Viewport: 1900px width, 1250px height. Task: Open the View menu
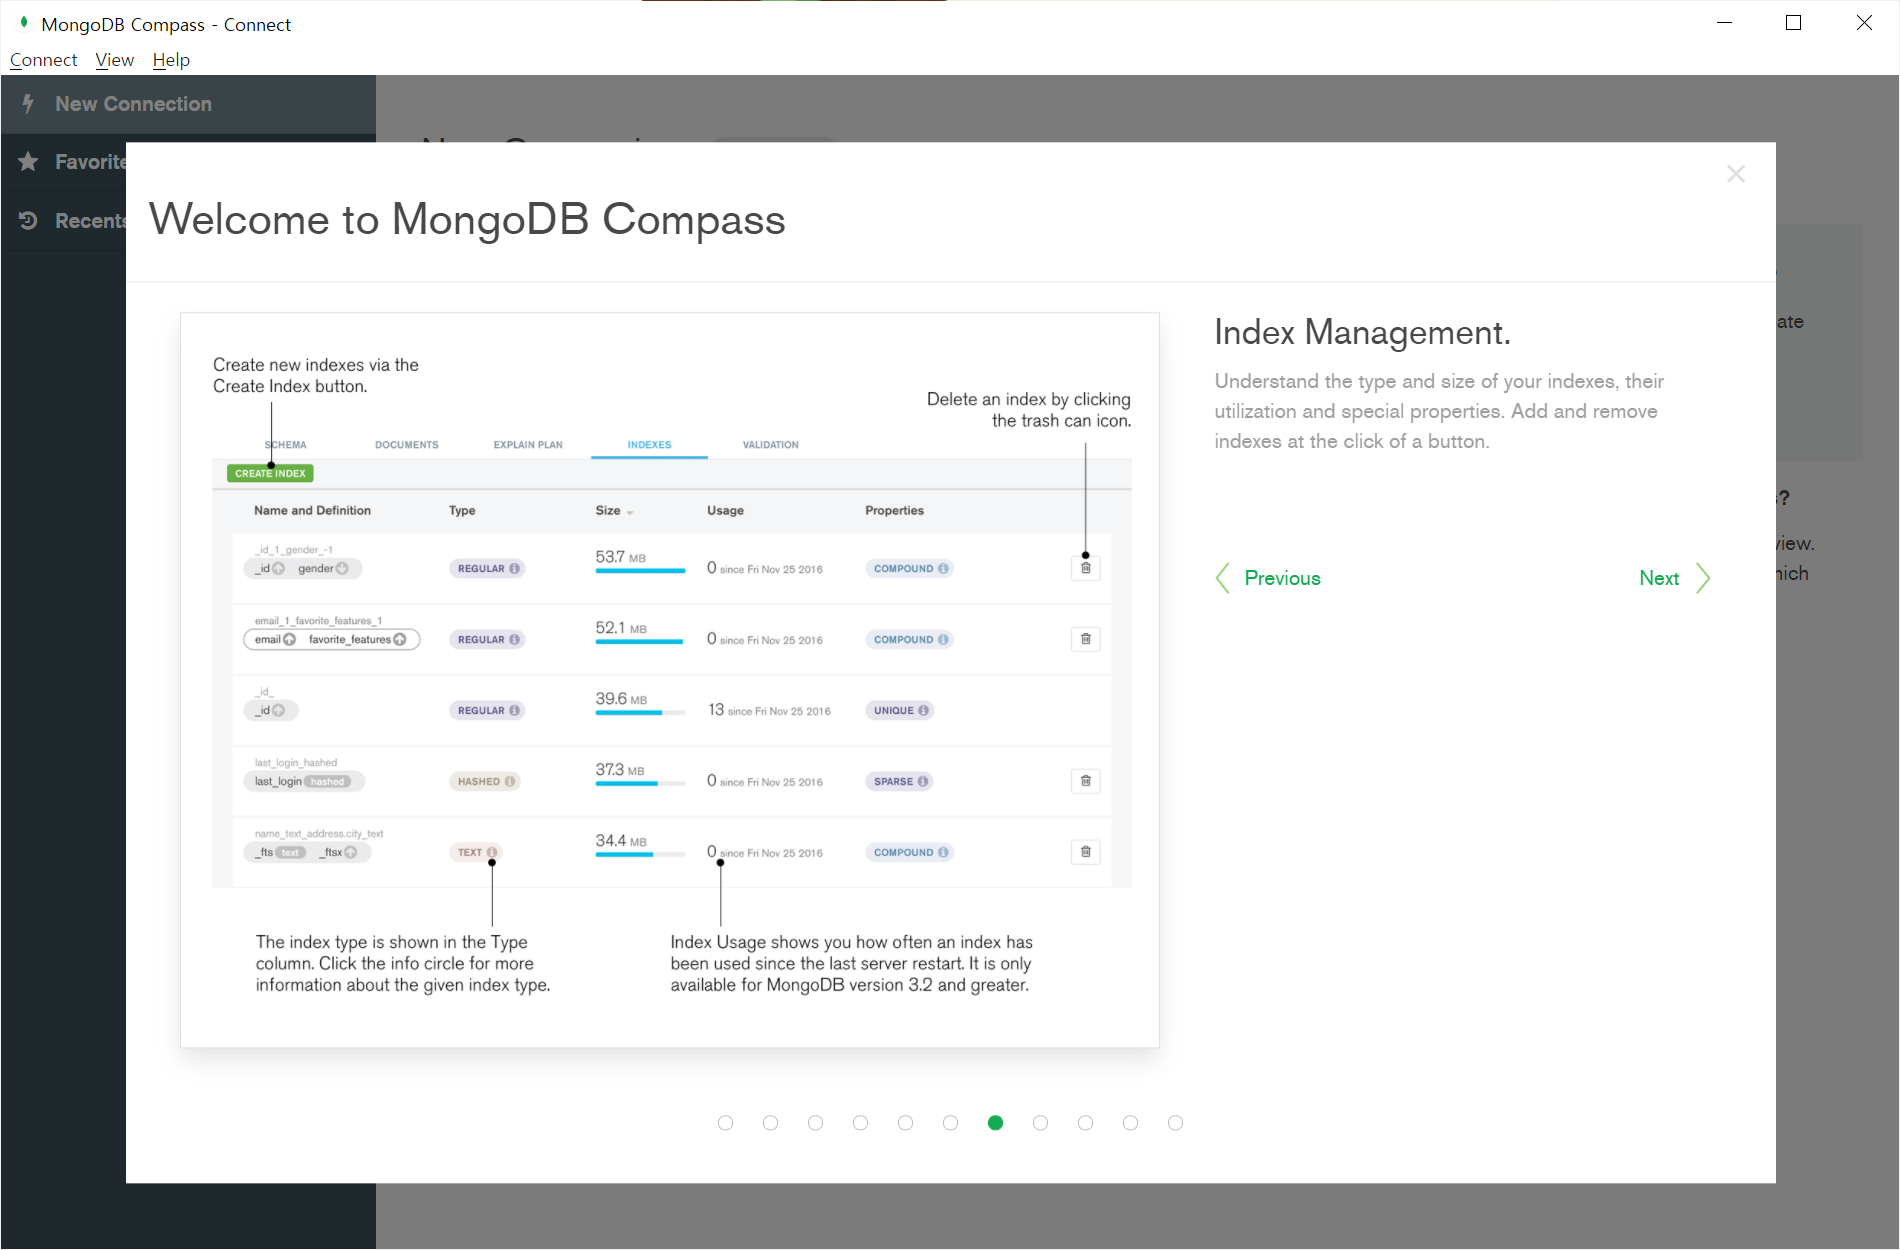[114, 60]
